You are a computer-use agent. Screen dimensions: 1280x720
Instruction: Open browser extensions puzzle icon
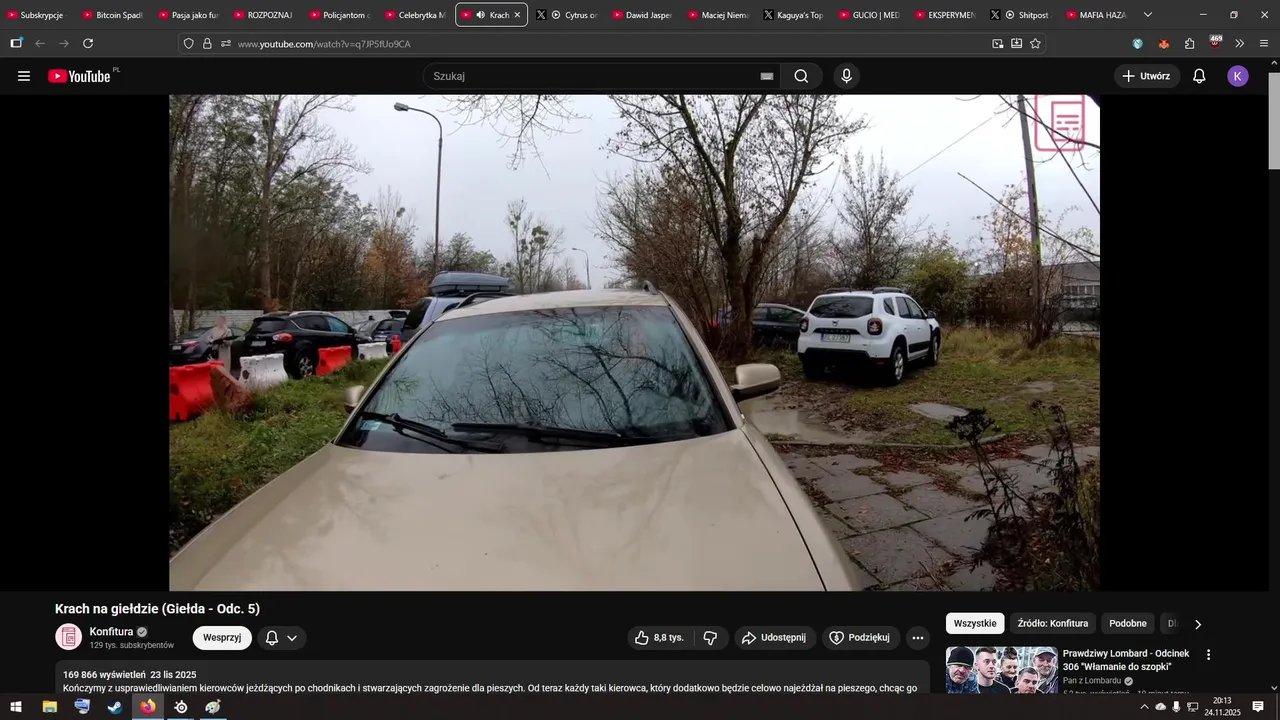pos(1189,44)
